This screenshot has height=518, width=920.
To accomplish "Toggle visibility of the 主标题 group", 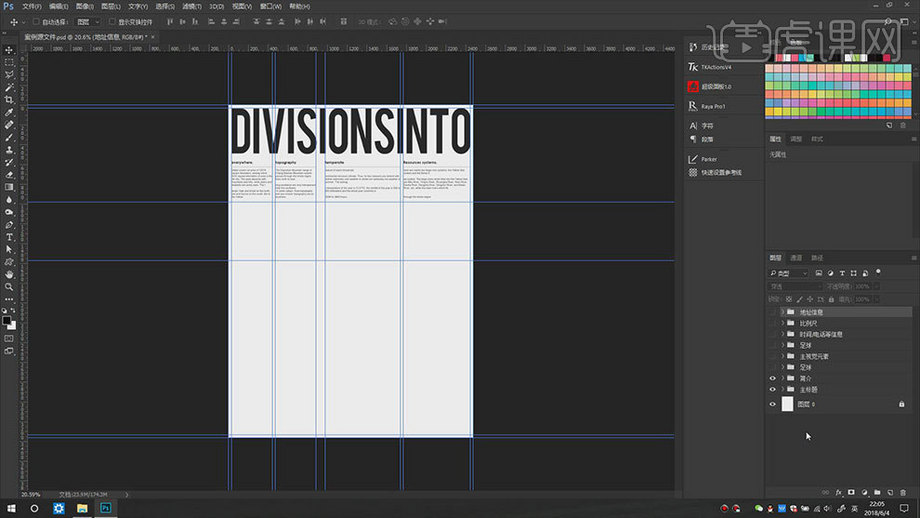I will (x=772, y=389).
